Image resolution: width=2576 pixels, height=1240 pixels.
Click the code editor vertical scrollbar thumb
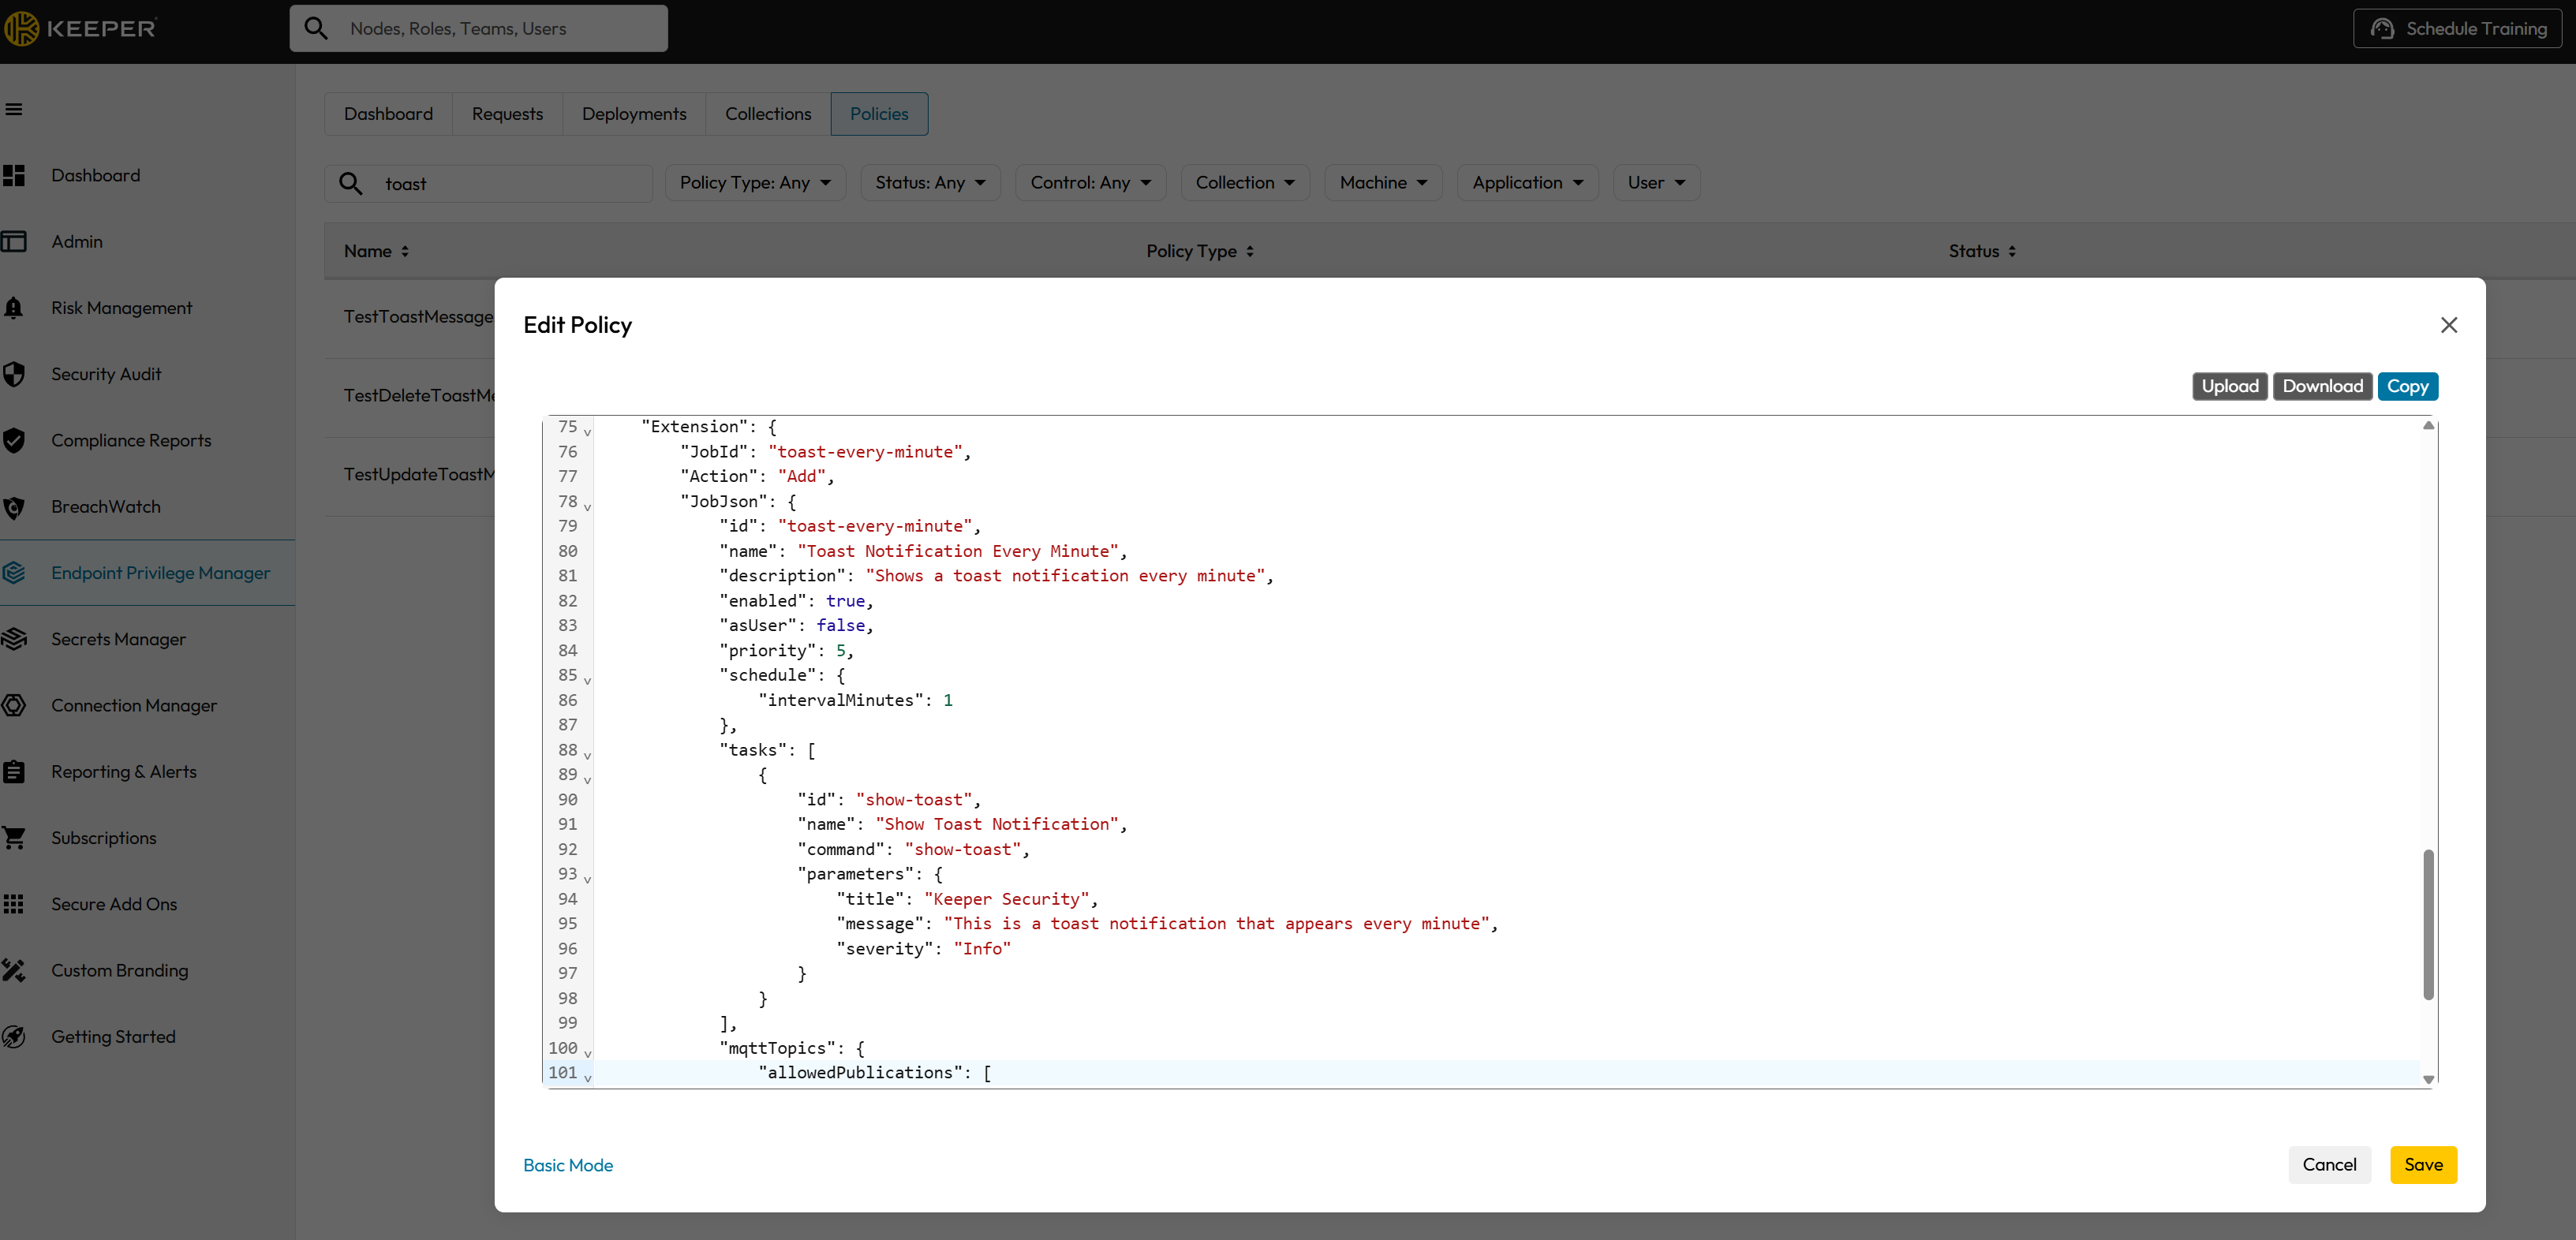point(2428,924)
